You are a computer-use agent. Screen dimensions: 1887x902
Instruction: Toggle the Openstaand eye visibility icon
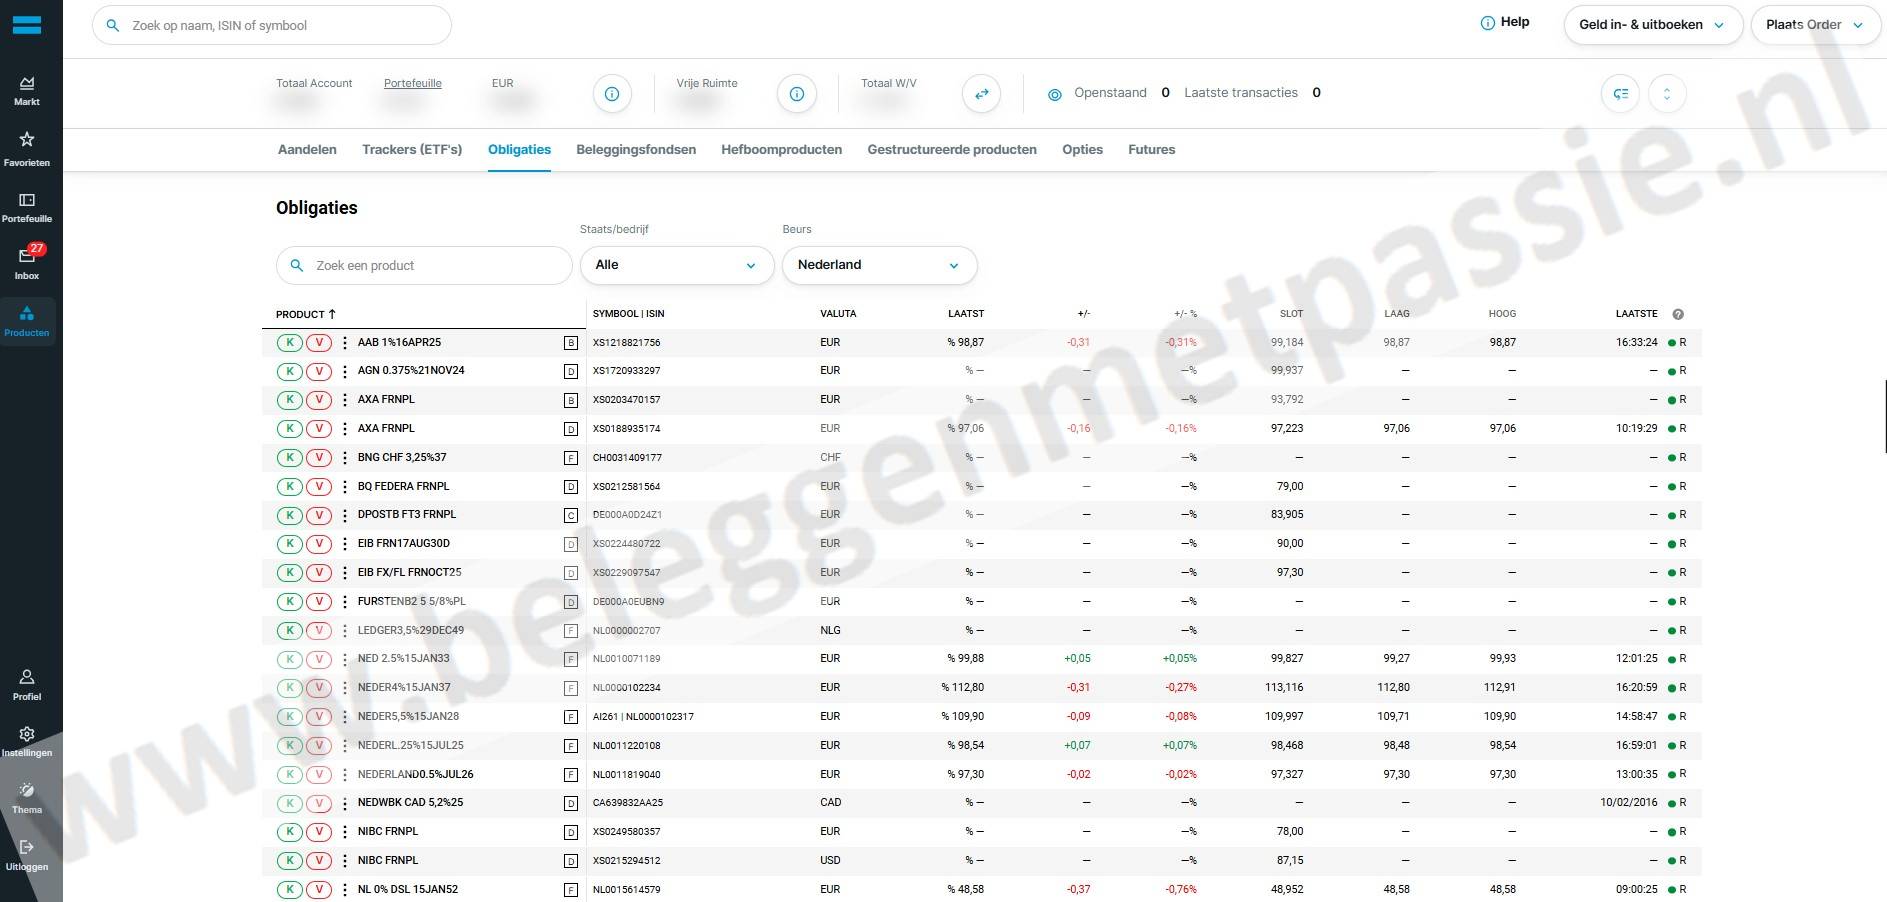(x=1054, y=94)
